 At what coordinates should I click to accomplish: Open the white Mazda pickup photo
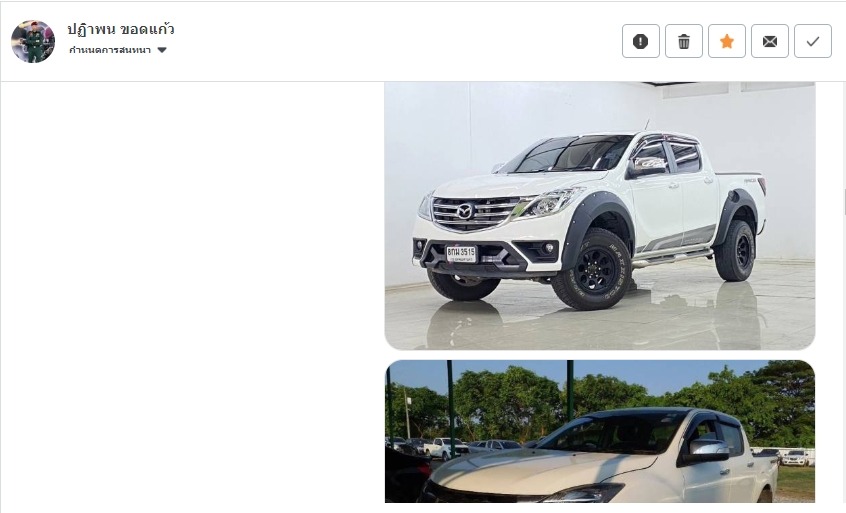[599, 216]
